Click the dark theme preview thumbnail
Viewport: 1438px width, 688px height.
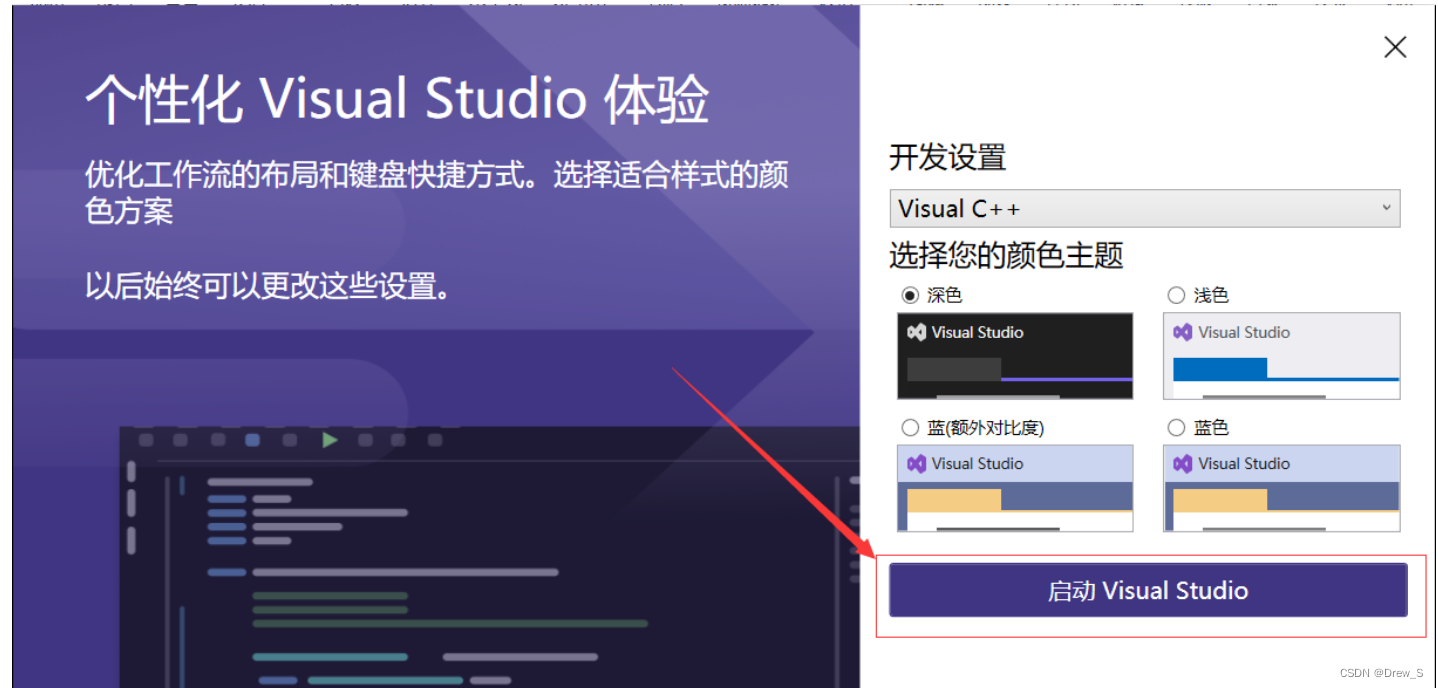click(x=1015, y=356)
